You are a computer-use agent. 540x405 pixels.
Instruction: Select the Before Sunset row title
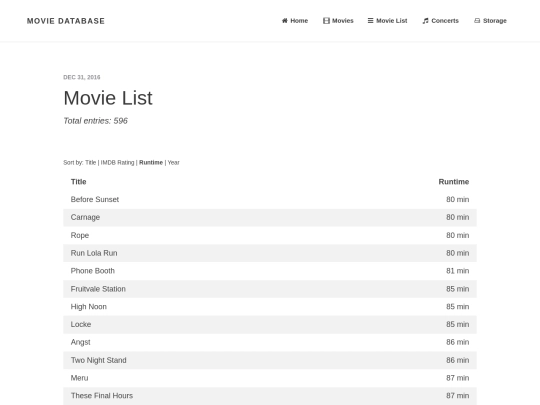click(95, 199)
